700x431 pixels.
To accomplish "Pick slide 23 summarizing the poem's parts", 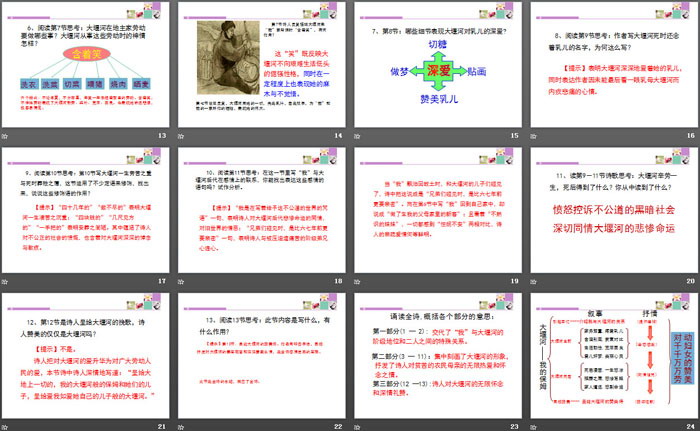I will (x=437, y=352).
